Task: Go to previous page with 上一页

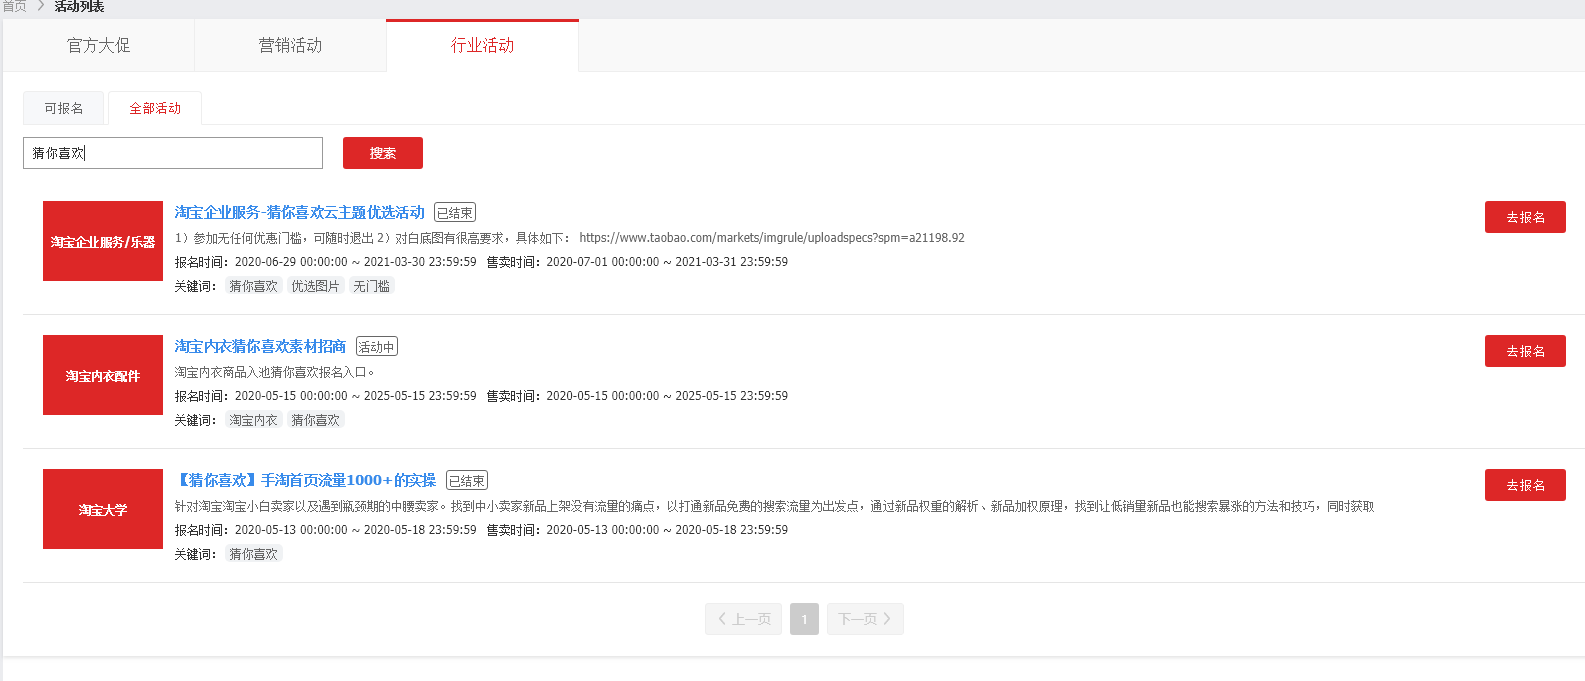Action: pos(744,619)
